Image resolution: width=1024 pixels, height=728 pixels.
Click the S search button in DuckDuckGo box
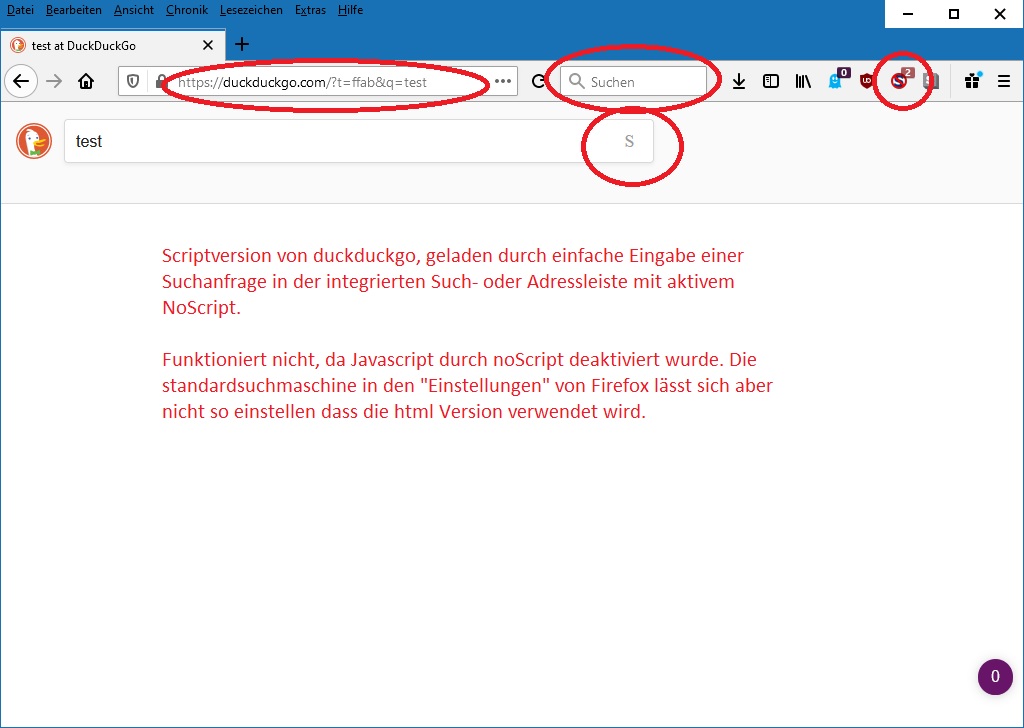[x=629, y=141]
